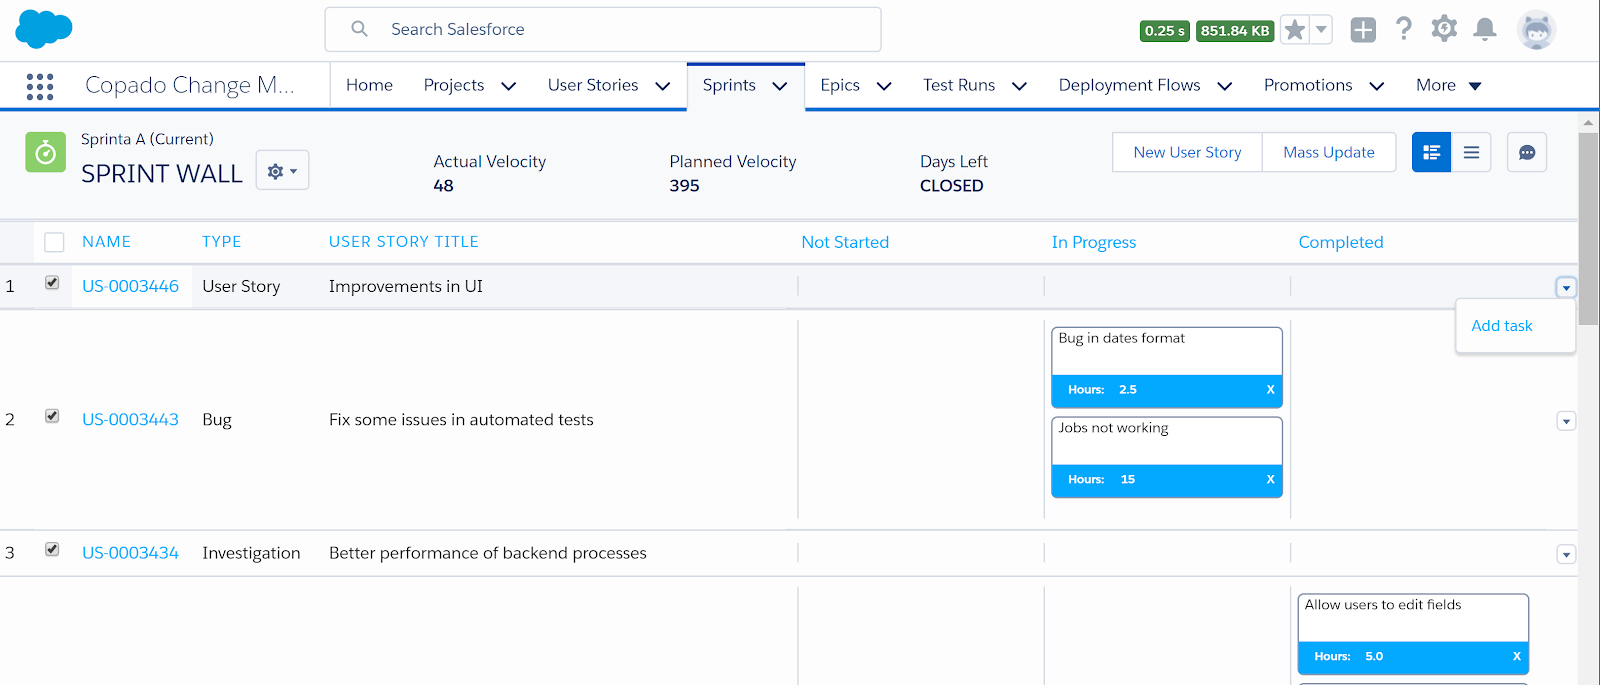
Task: Sort by USER STORY TITLE column header
Action: click(x=404, y=242)
